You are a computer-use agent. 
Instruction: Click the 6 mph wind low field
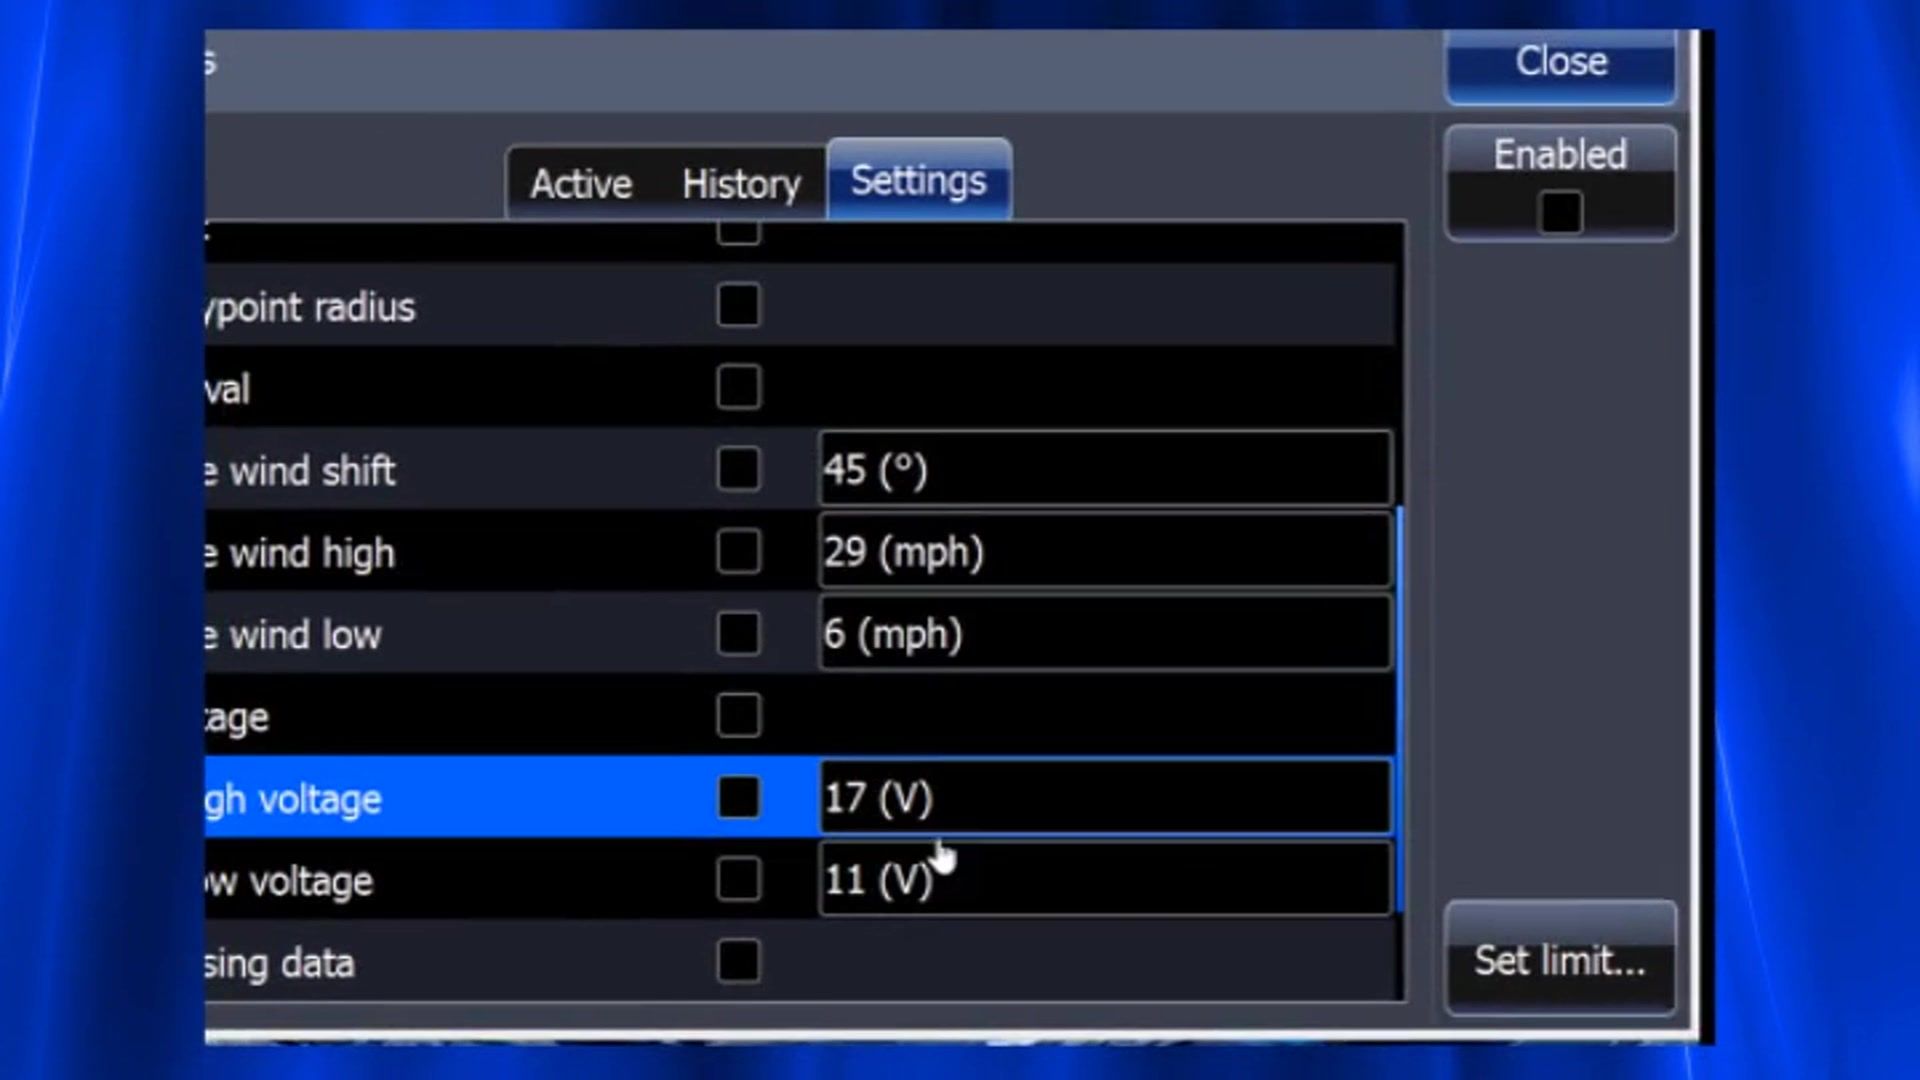tap(1104, 633)
